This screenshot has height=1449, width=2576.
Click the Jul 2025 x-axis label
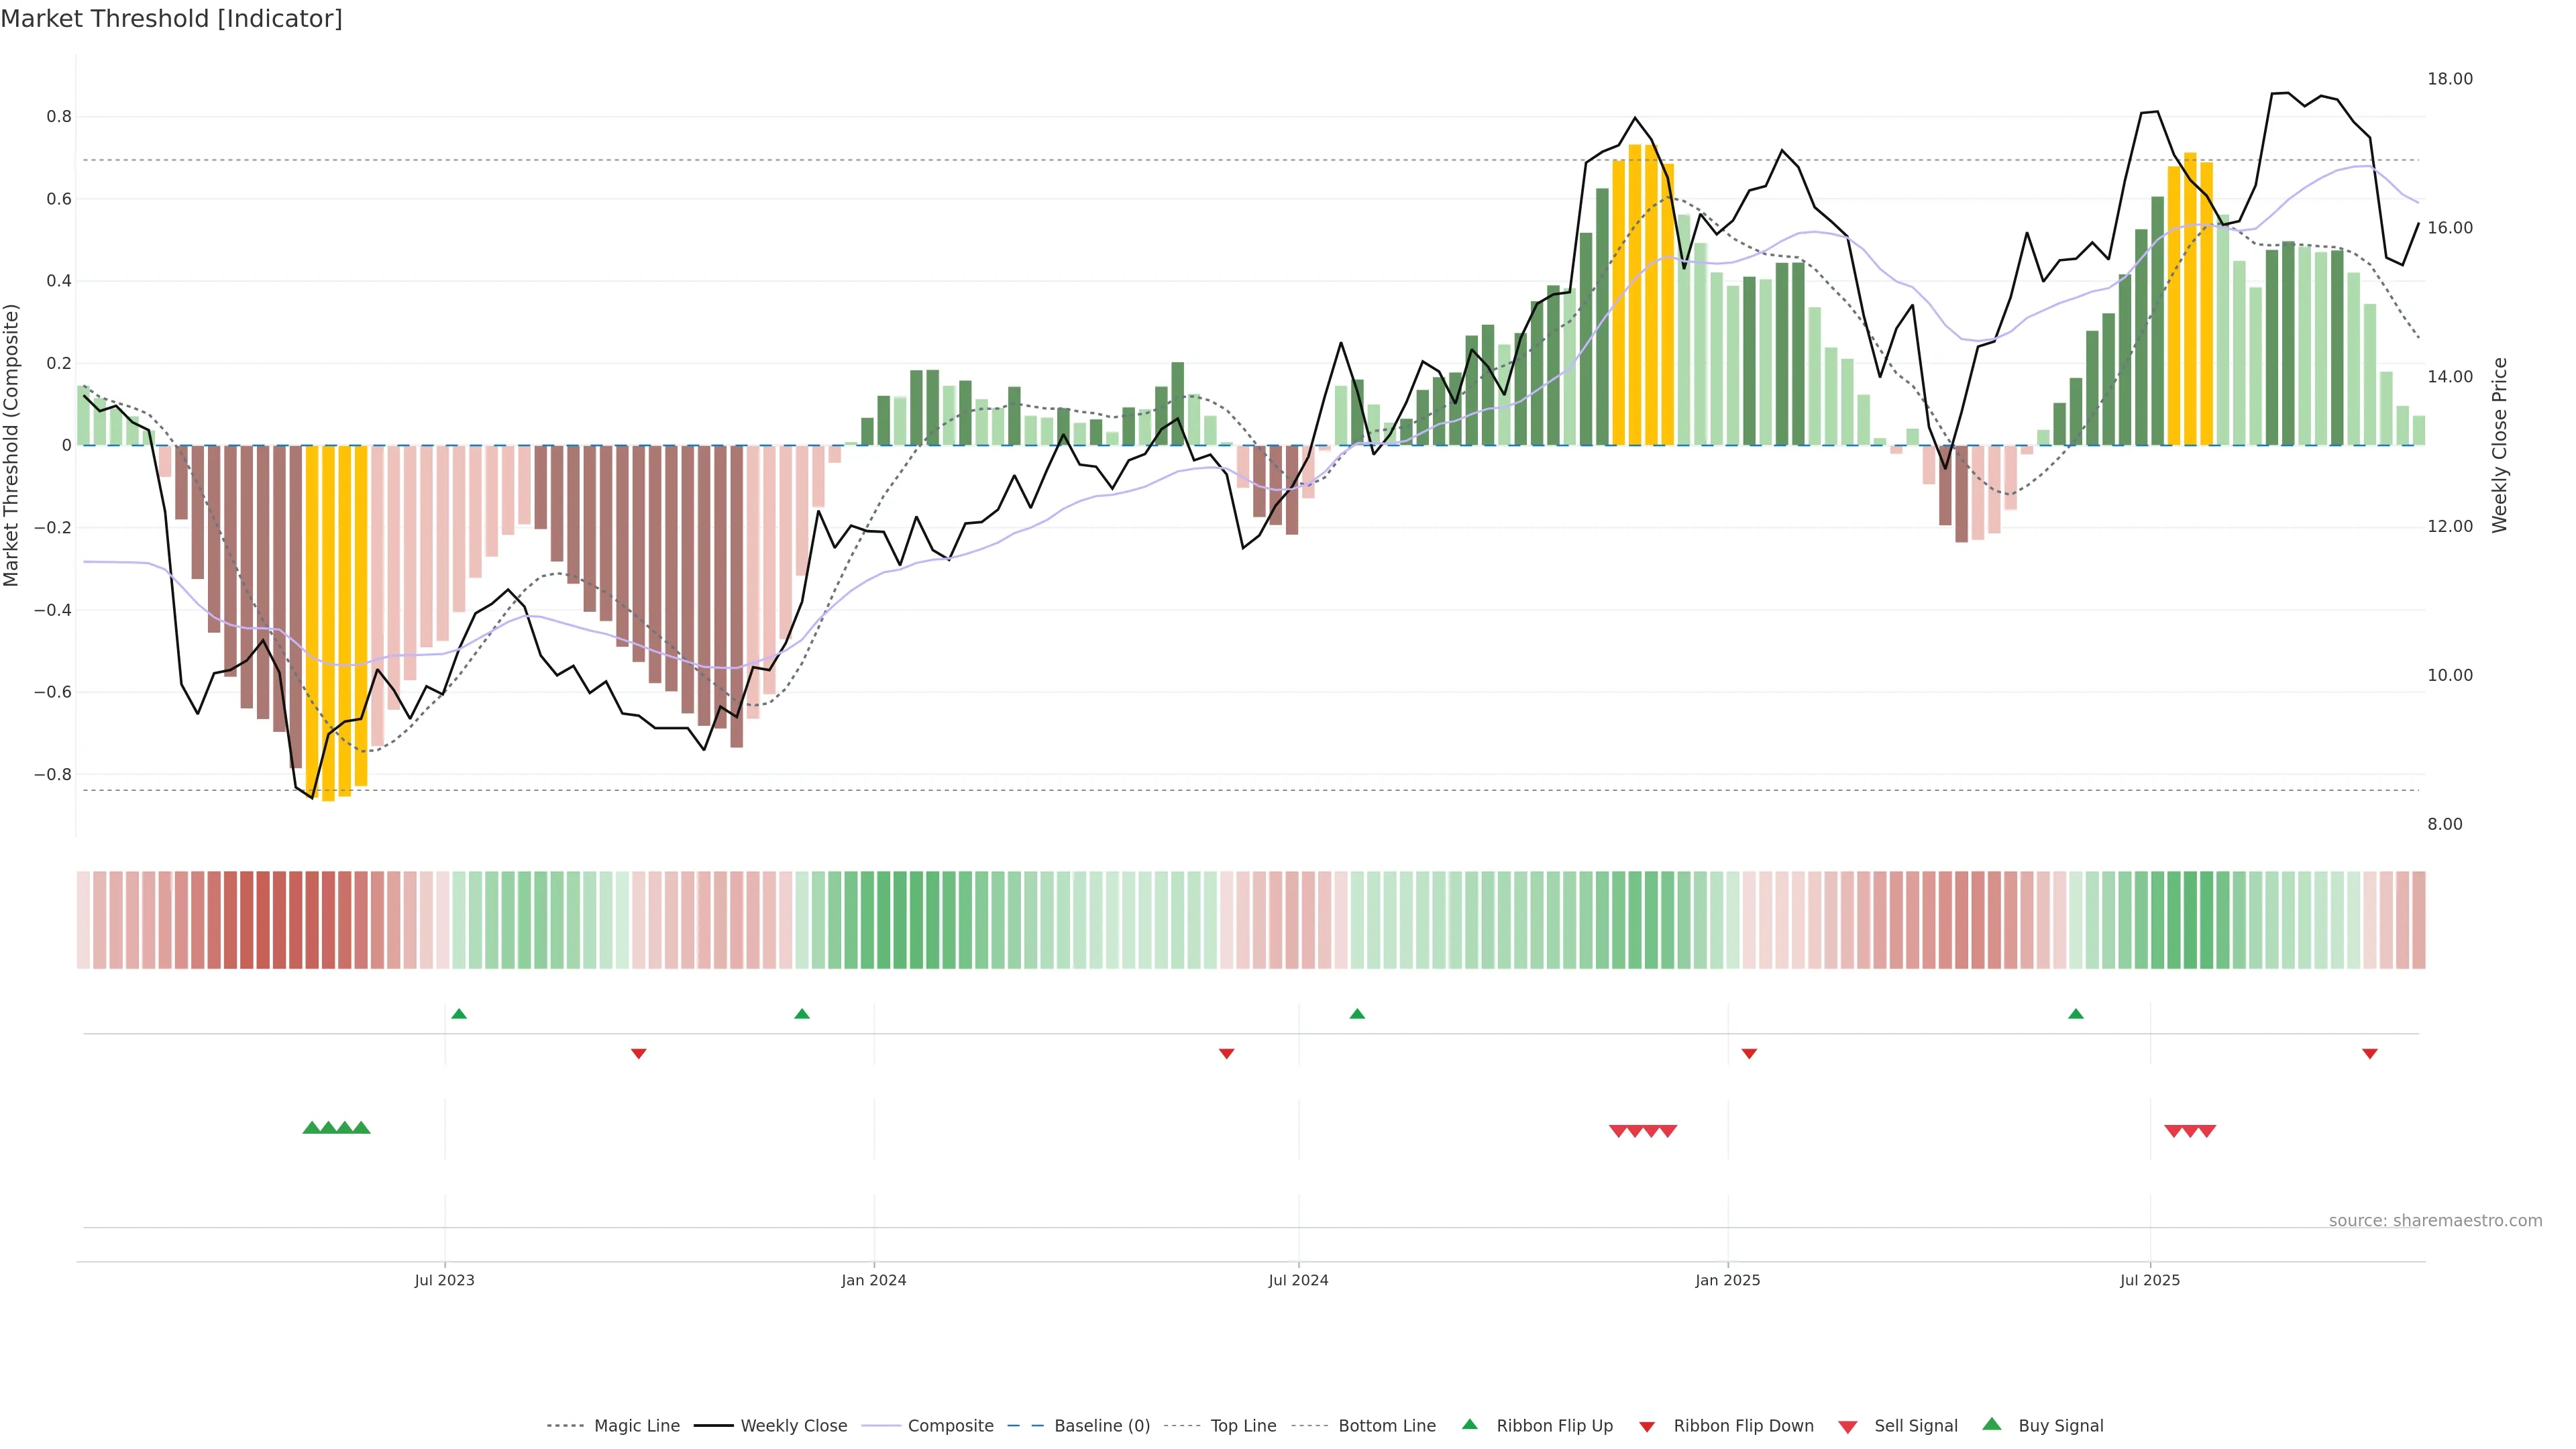point(2149,1280)
